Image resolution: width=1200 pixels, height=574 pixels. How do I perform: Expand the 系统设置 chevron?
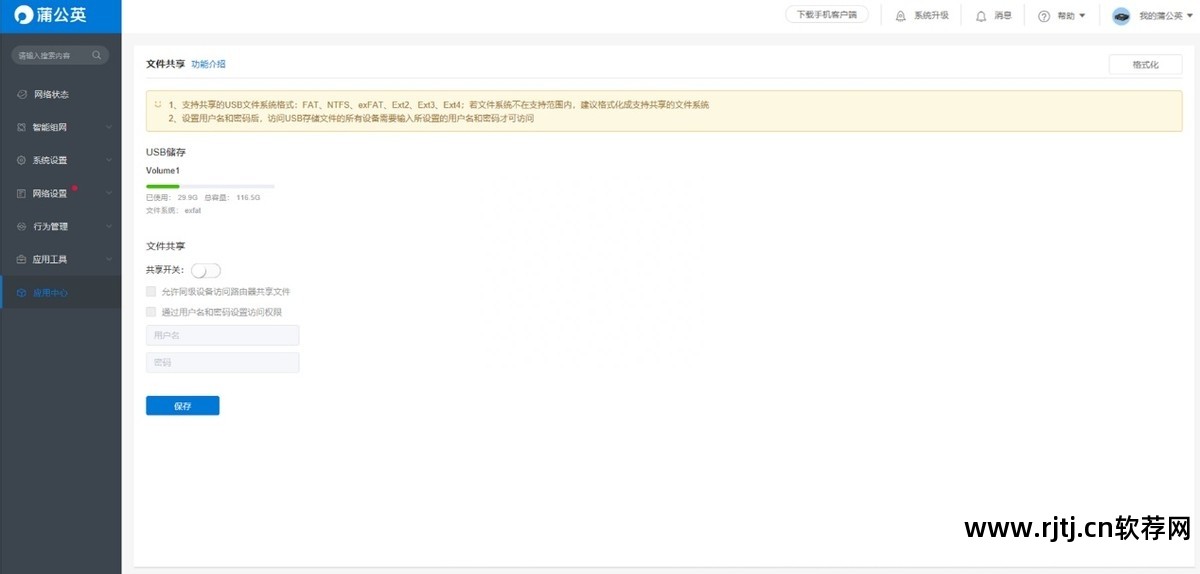point(108,160)
